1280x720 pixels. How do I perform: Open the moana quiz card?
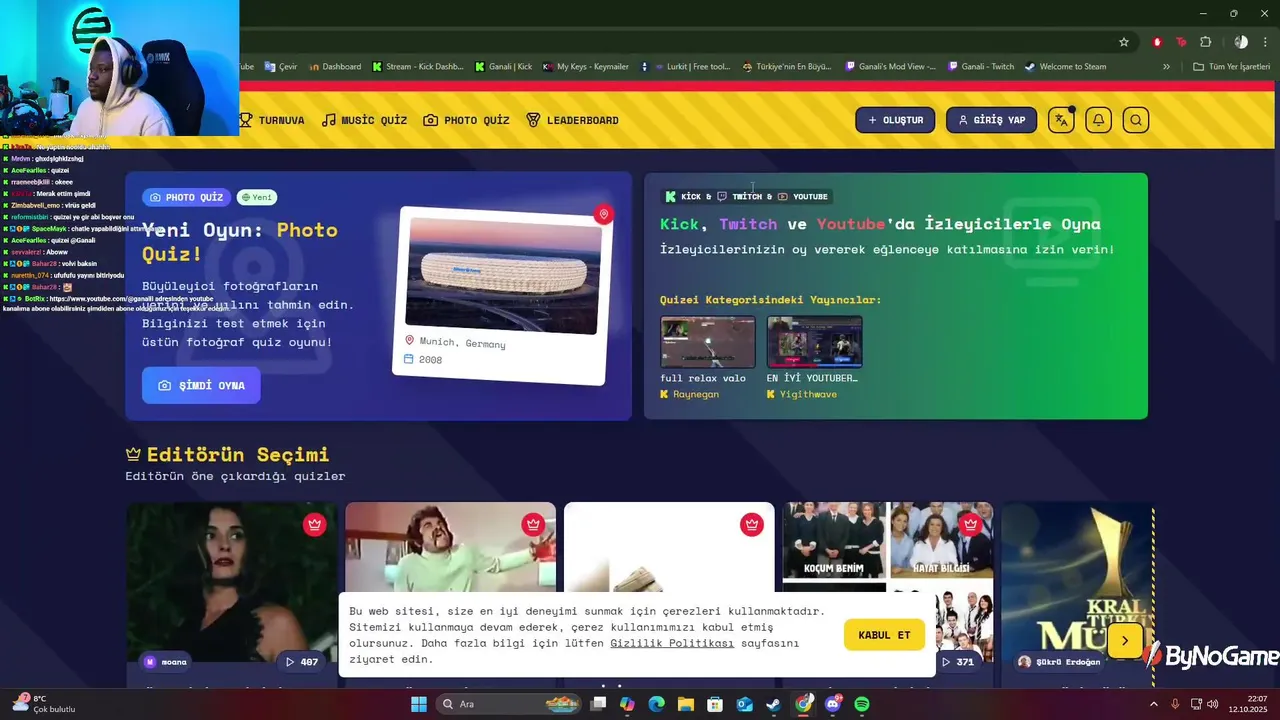coord(232,594)
